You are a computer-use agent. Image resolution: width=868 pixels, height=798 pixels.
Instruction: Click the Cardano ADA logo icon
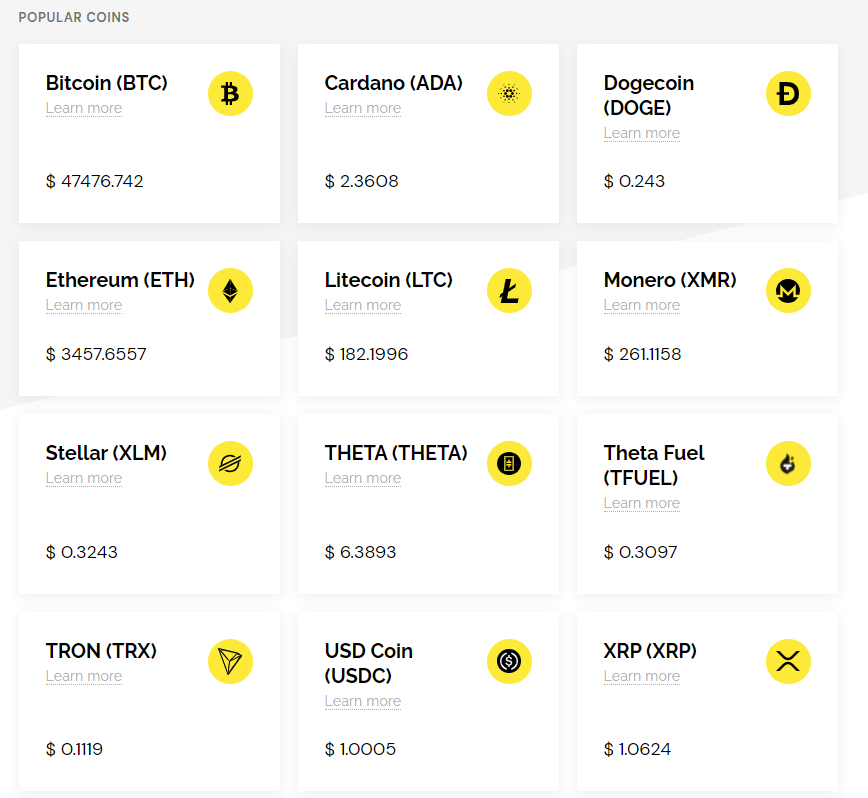click(509, 94)
